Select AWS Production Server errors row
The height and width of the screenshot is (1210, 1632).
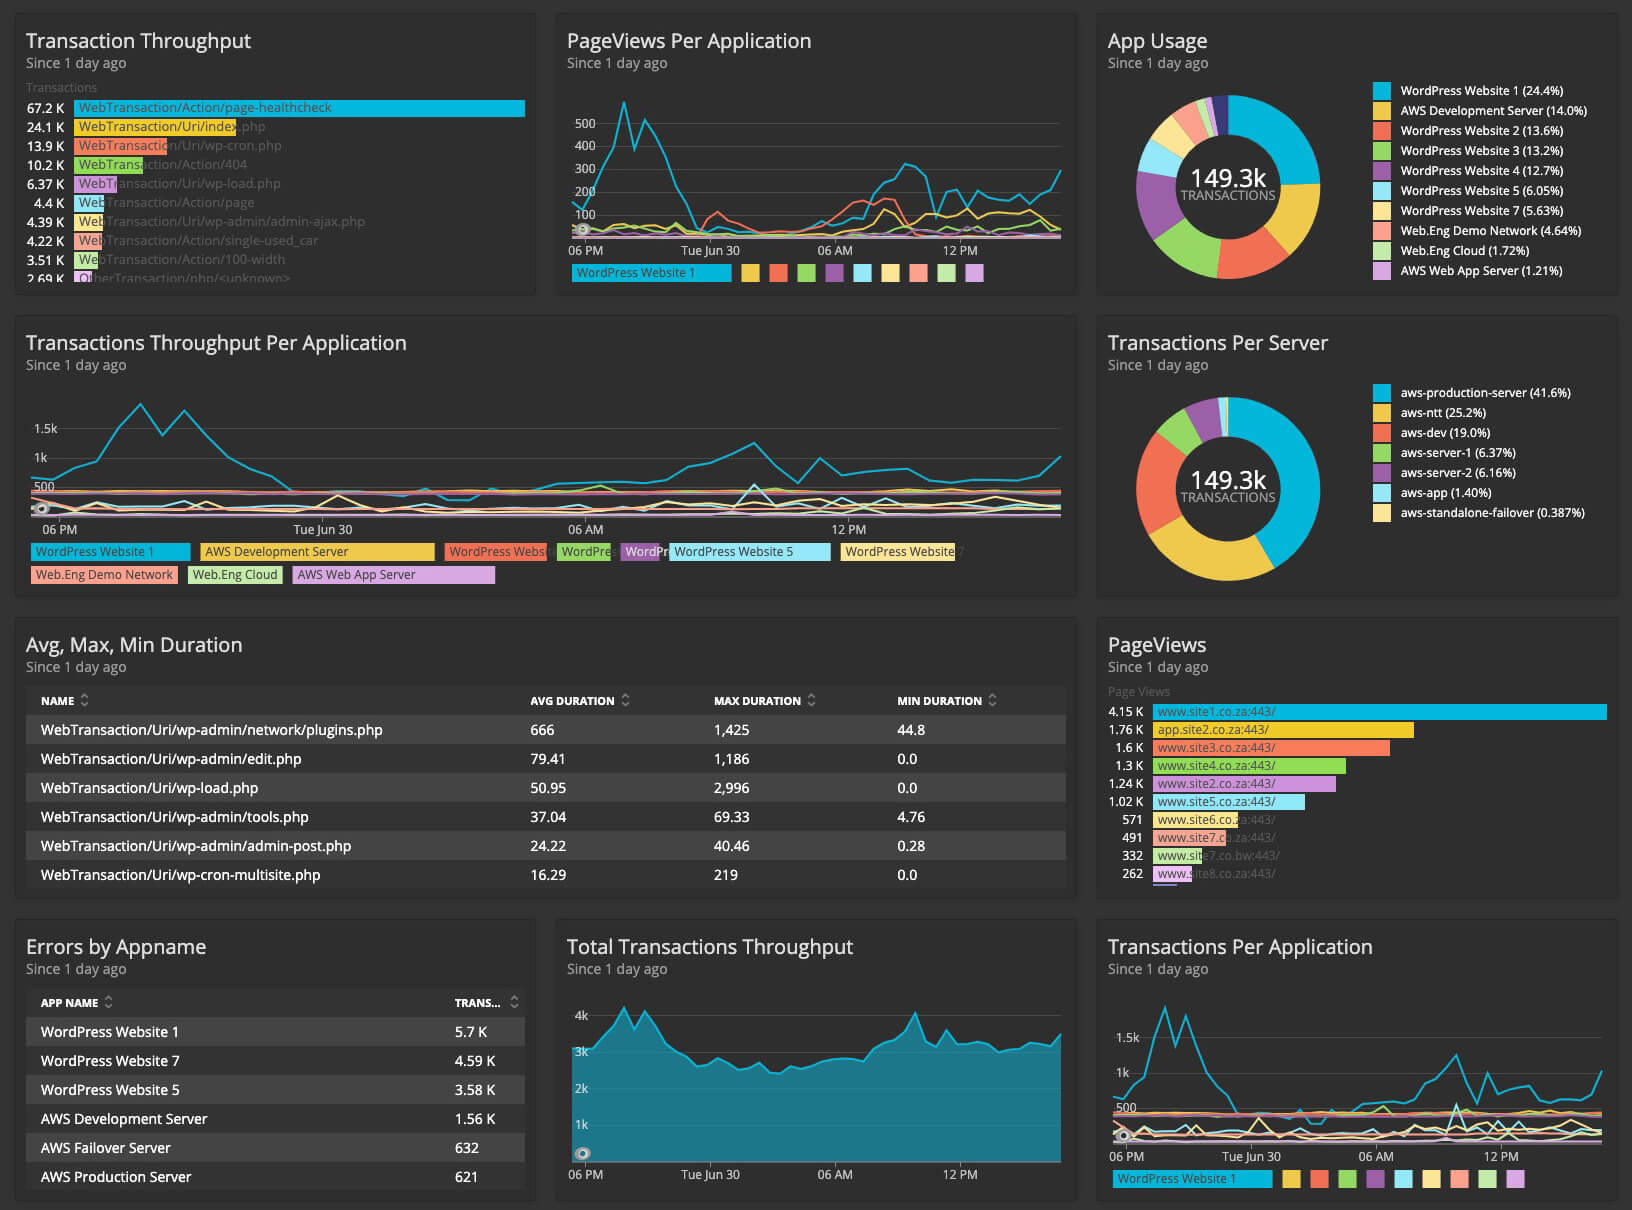(275, 1177)
